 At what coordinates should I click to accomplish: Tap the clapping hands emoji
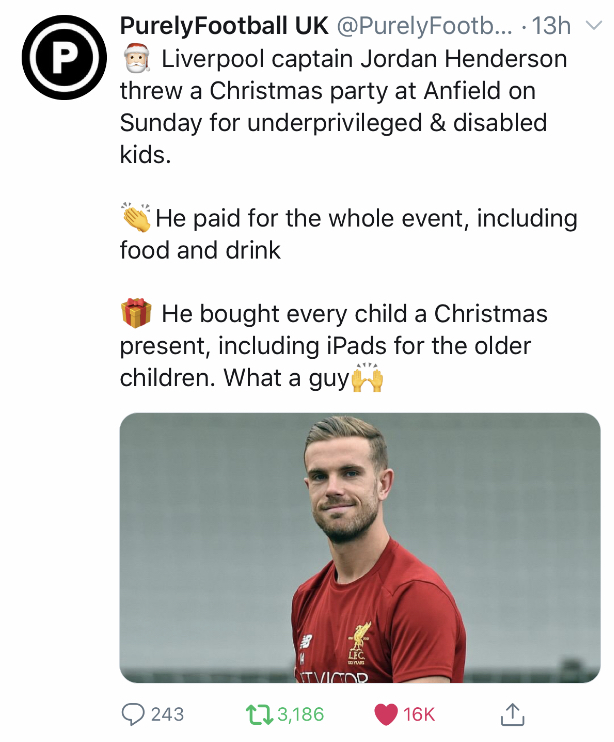(135, 217)
